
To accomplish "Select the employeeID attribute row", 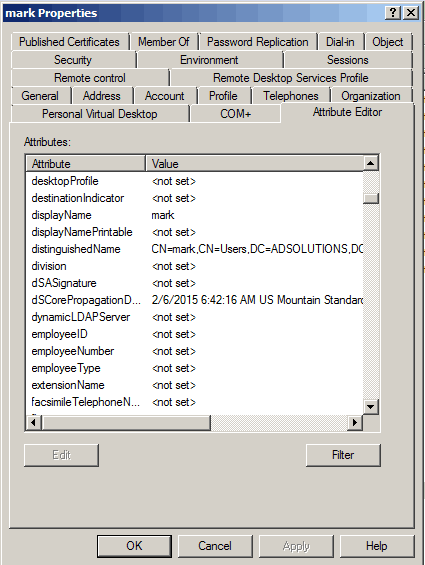I will click(195, 334).
